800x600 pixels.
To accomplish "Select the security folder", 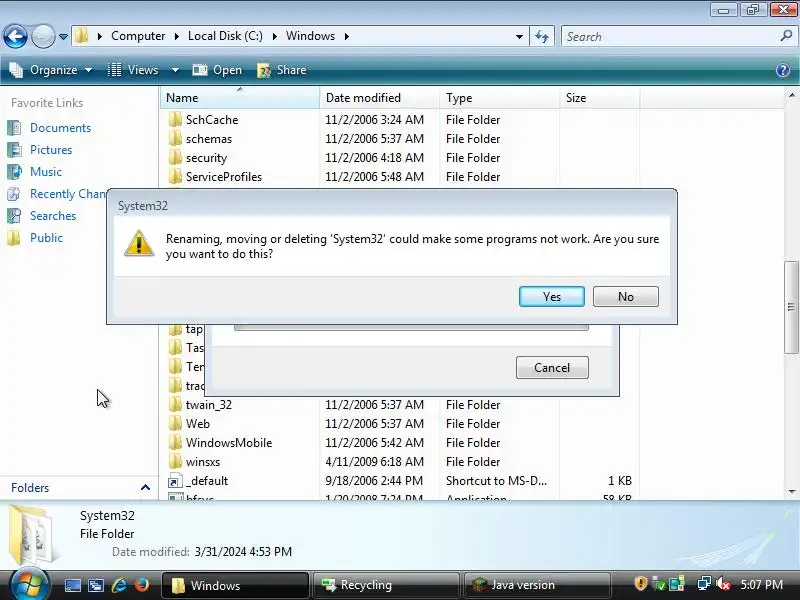I will point(206,158).
